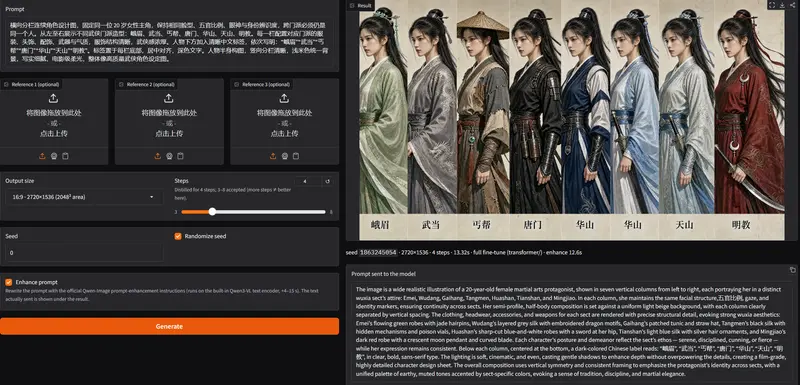Select webcam source under Reference 3

point(284,156)
